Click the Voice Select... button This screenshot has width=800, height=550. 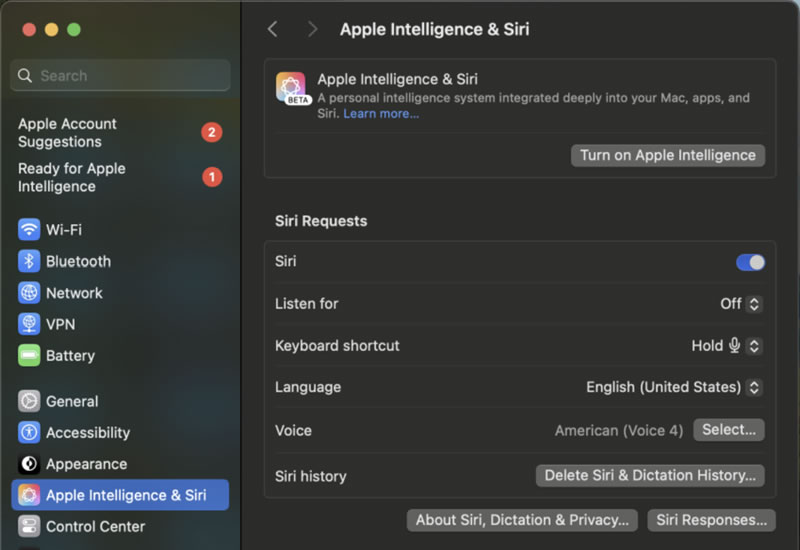pos(729,430)
